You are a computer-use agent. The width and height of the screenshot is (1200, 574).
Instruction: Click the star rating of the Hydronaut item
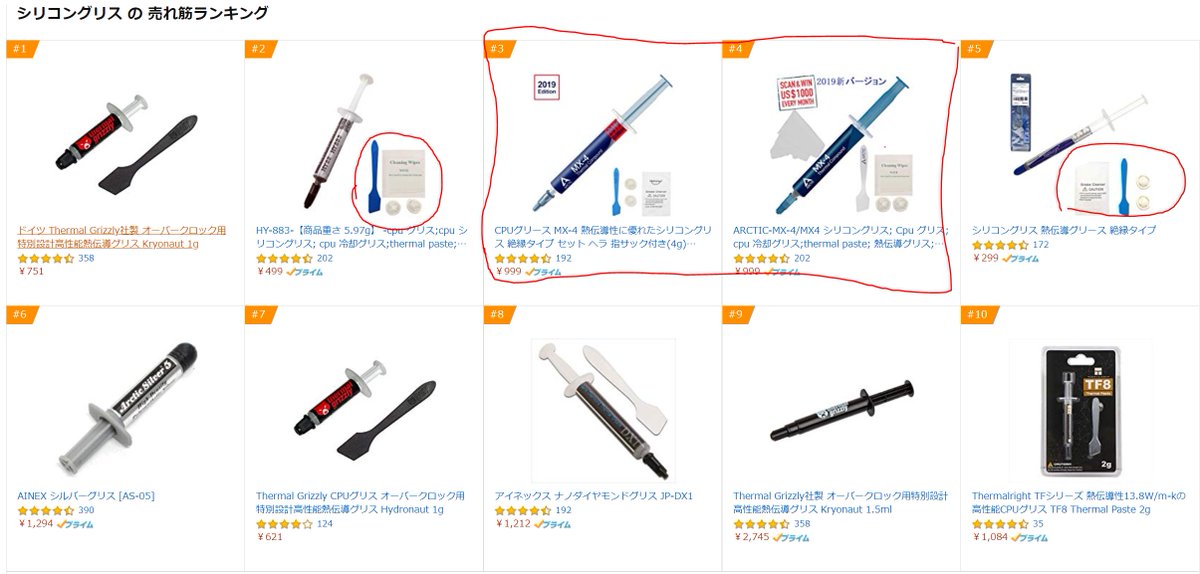[x=284, y=524]
